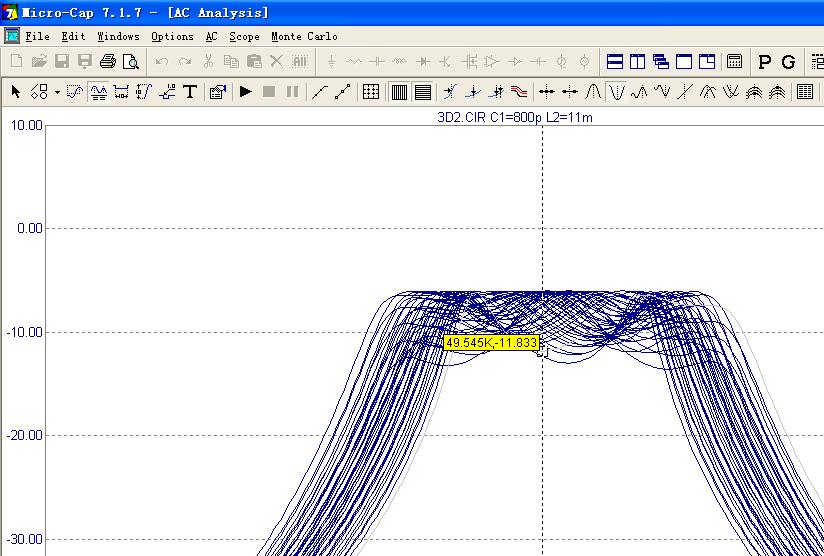Click the Cut scissors icon
Screen dimensions: 824x556
coord(208,61)
